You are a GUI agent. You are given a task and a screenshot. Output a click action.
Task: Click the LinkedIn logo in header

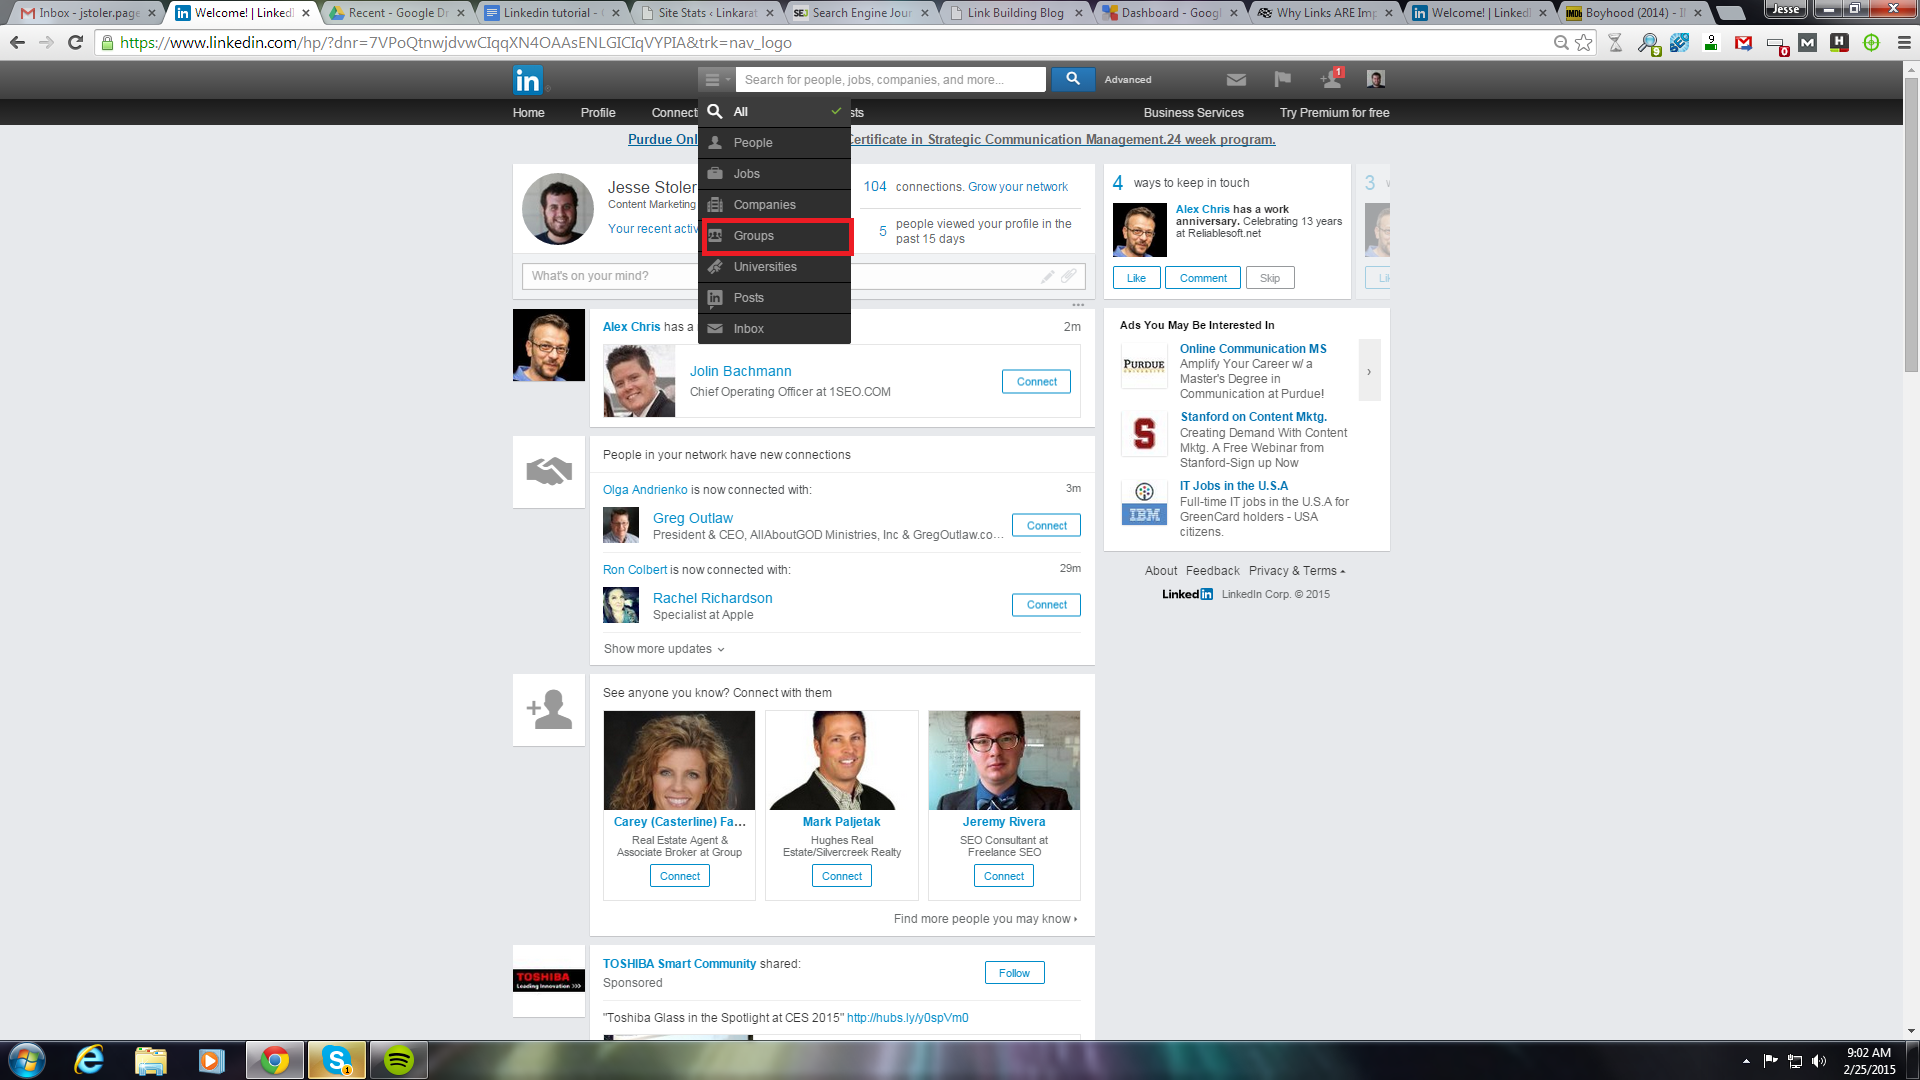pyautogui.click(x=527, y=80)
